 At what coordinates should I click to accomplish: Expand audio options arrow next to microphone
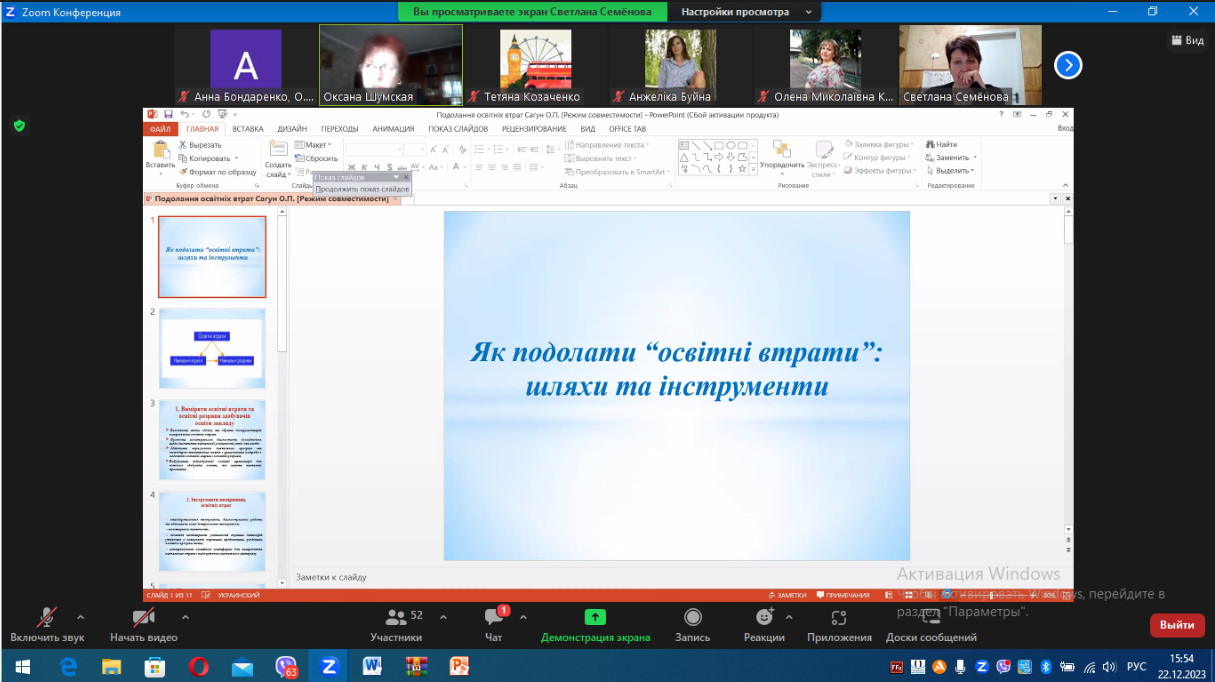coord(81,617)
